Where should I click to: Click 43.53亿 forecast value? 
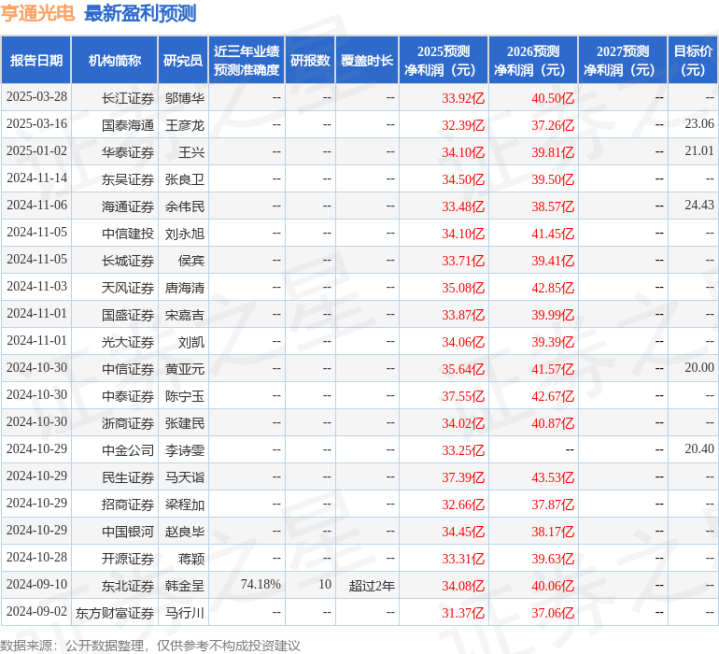[553, 477]
